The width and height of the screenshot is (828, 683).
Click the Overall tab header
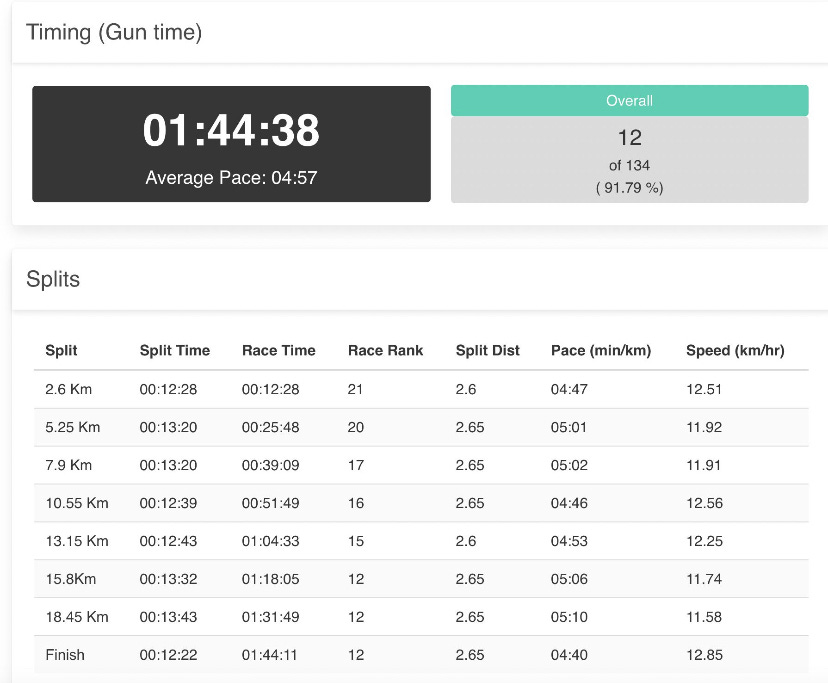pos(629,100)
